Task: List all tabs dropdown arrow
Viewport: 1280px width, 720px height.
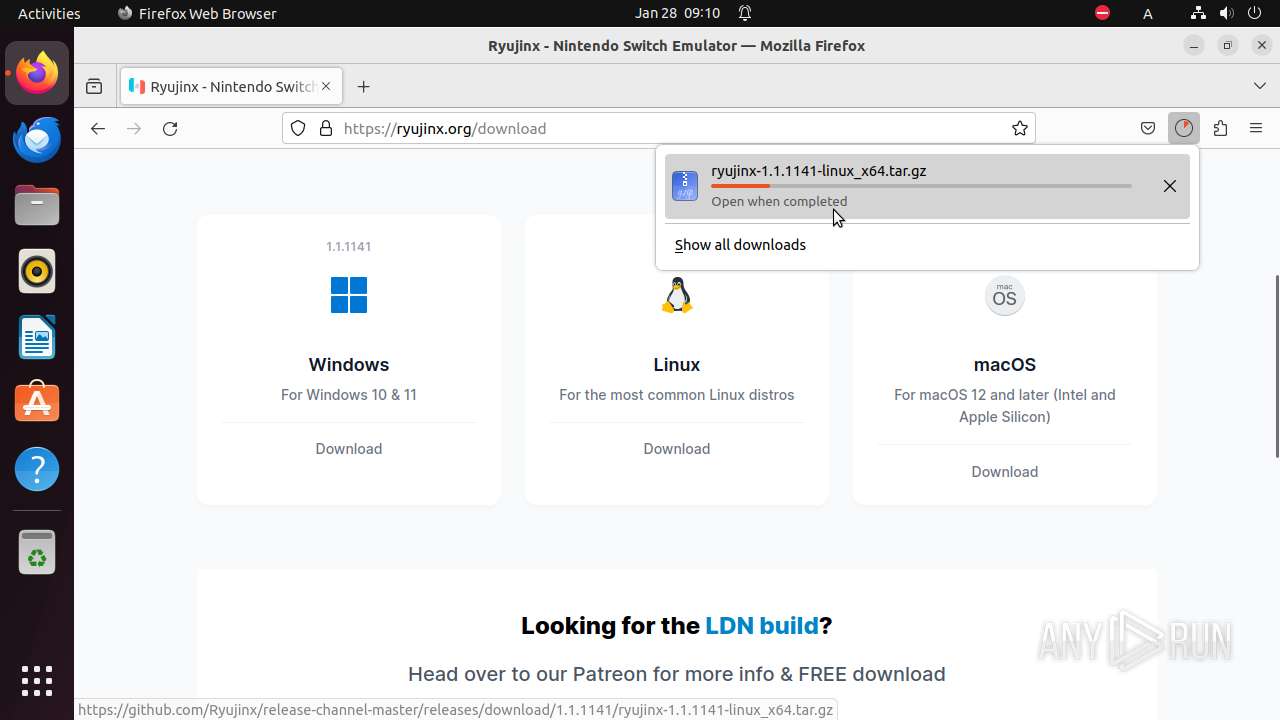Action: (x=1259, y=87)
